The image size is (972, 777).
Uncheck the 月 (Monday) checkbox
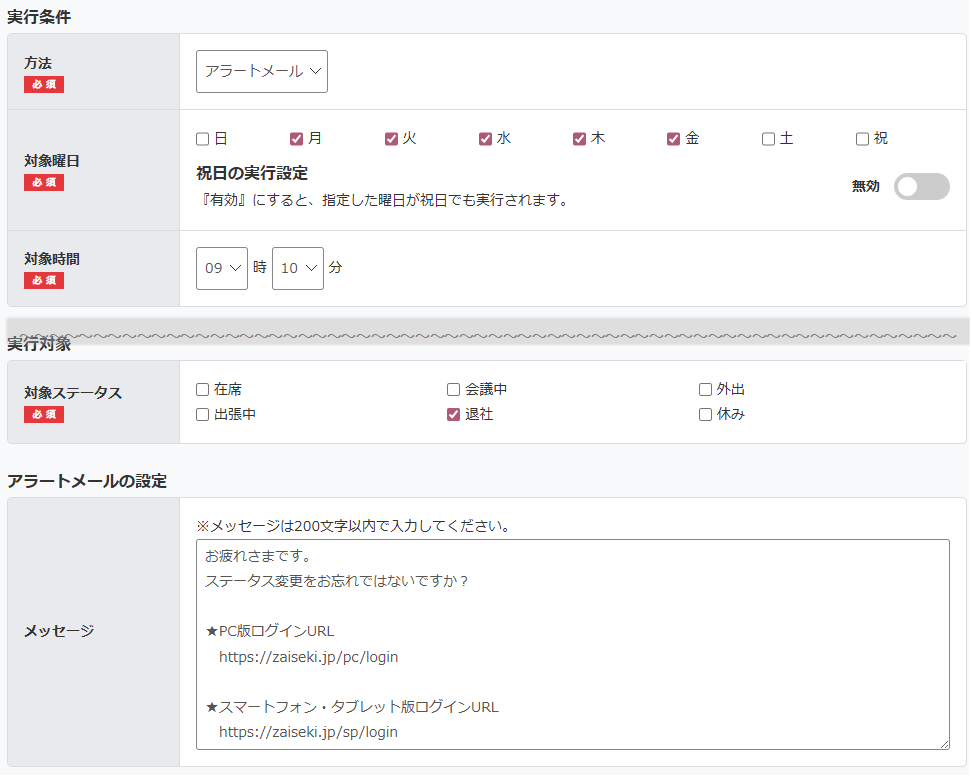pos(297,139)
